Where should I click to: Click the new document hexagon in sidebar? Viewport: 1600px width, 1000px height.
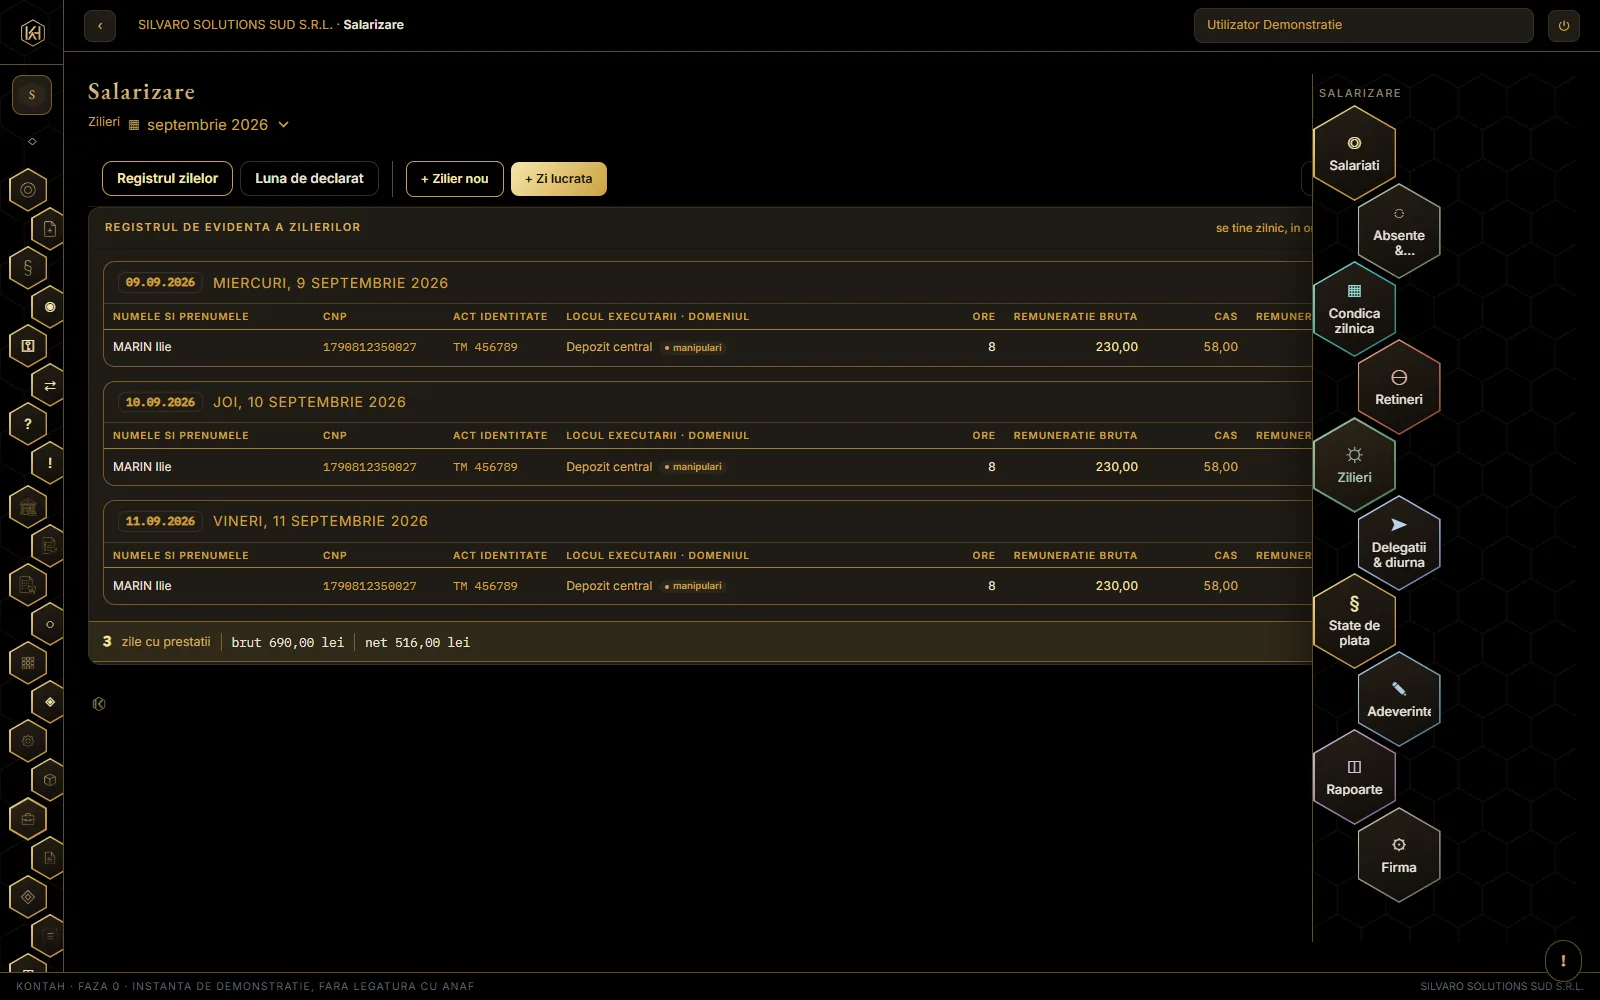coord(49,229)
